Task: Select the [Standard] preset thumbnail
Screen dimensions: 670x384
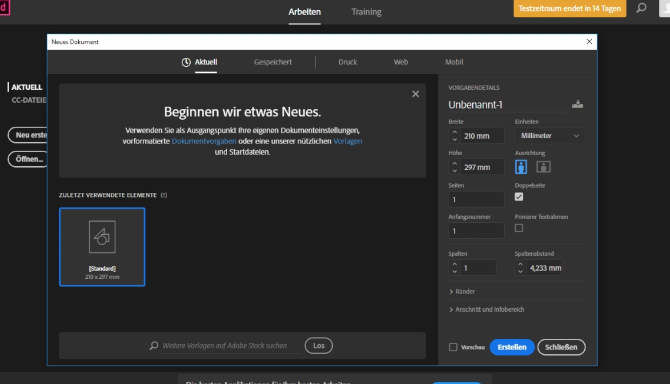Action: click(102, 247)
